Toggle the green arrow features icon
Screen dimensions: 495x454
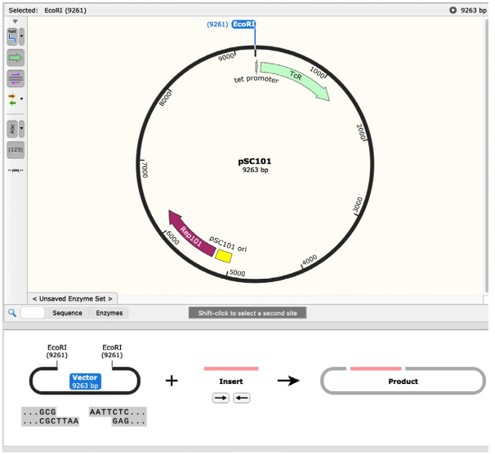click(15, 58)
